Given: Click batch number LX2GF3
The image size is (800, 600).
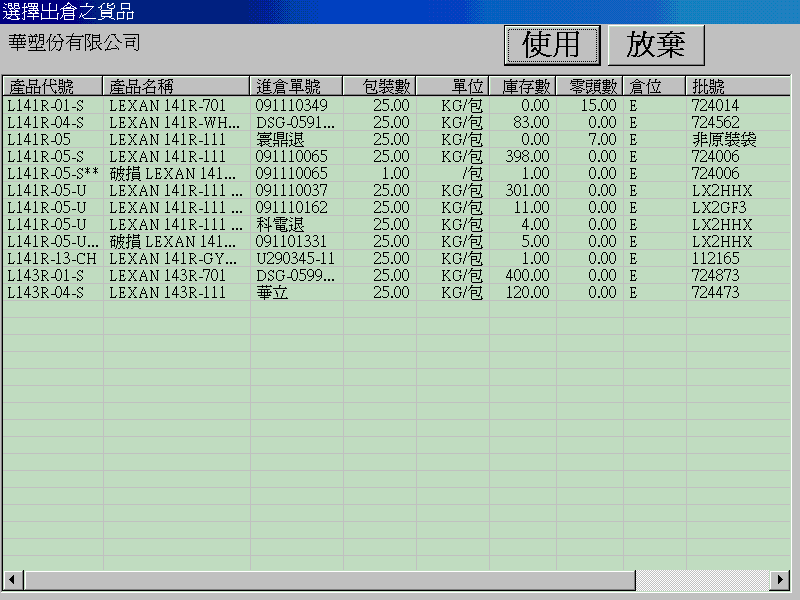Looking at the screenshot, I should click(719, 208).
